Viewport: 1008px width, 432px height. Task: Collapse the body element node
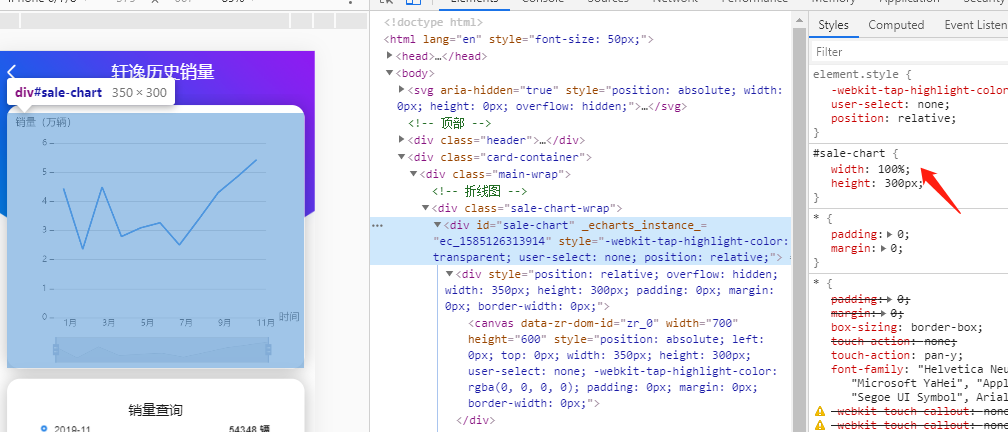(390, 73)
